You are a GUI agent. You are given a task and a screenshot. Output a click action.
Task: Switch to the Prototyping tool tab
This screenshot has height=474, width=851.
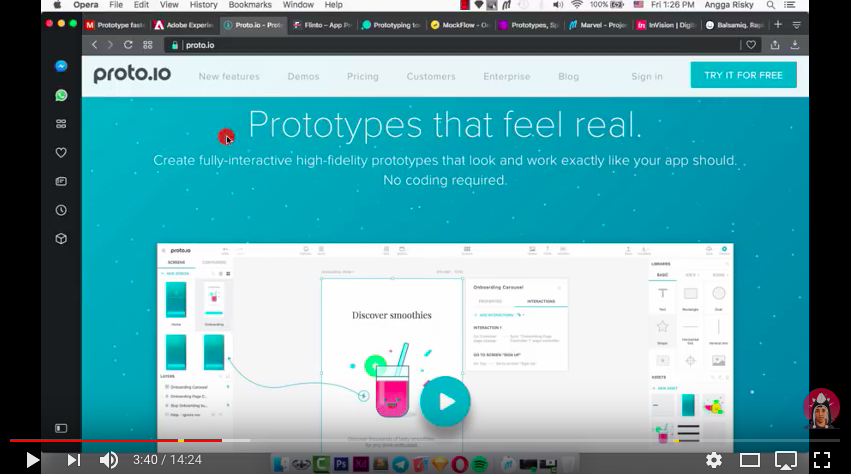pos(391,25)
